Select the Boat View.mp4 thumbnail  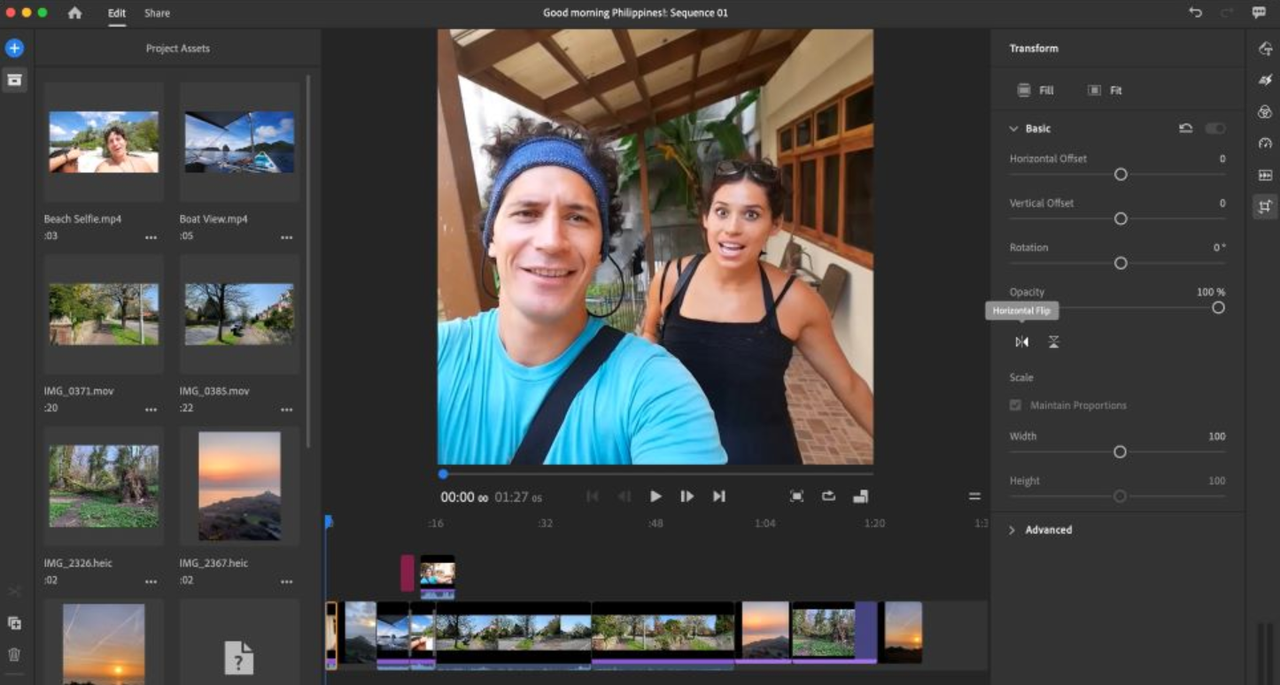(x=240, y=143)
